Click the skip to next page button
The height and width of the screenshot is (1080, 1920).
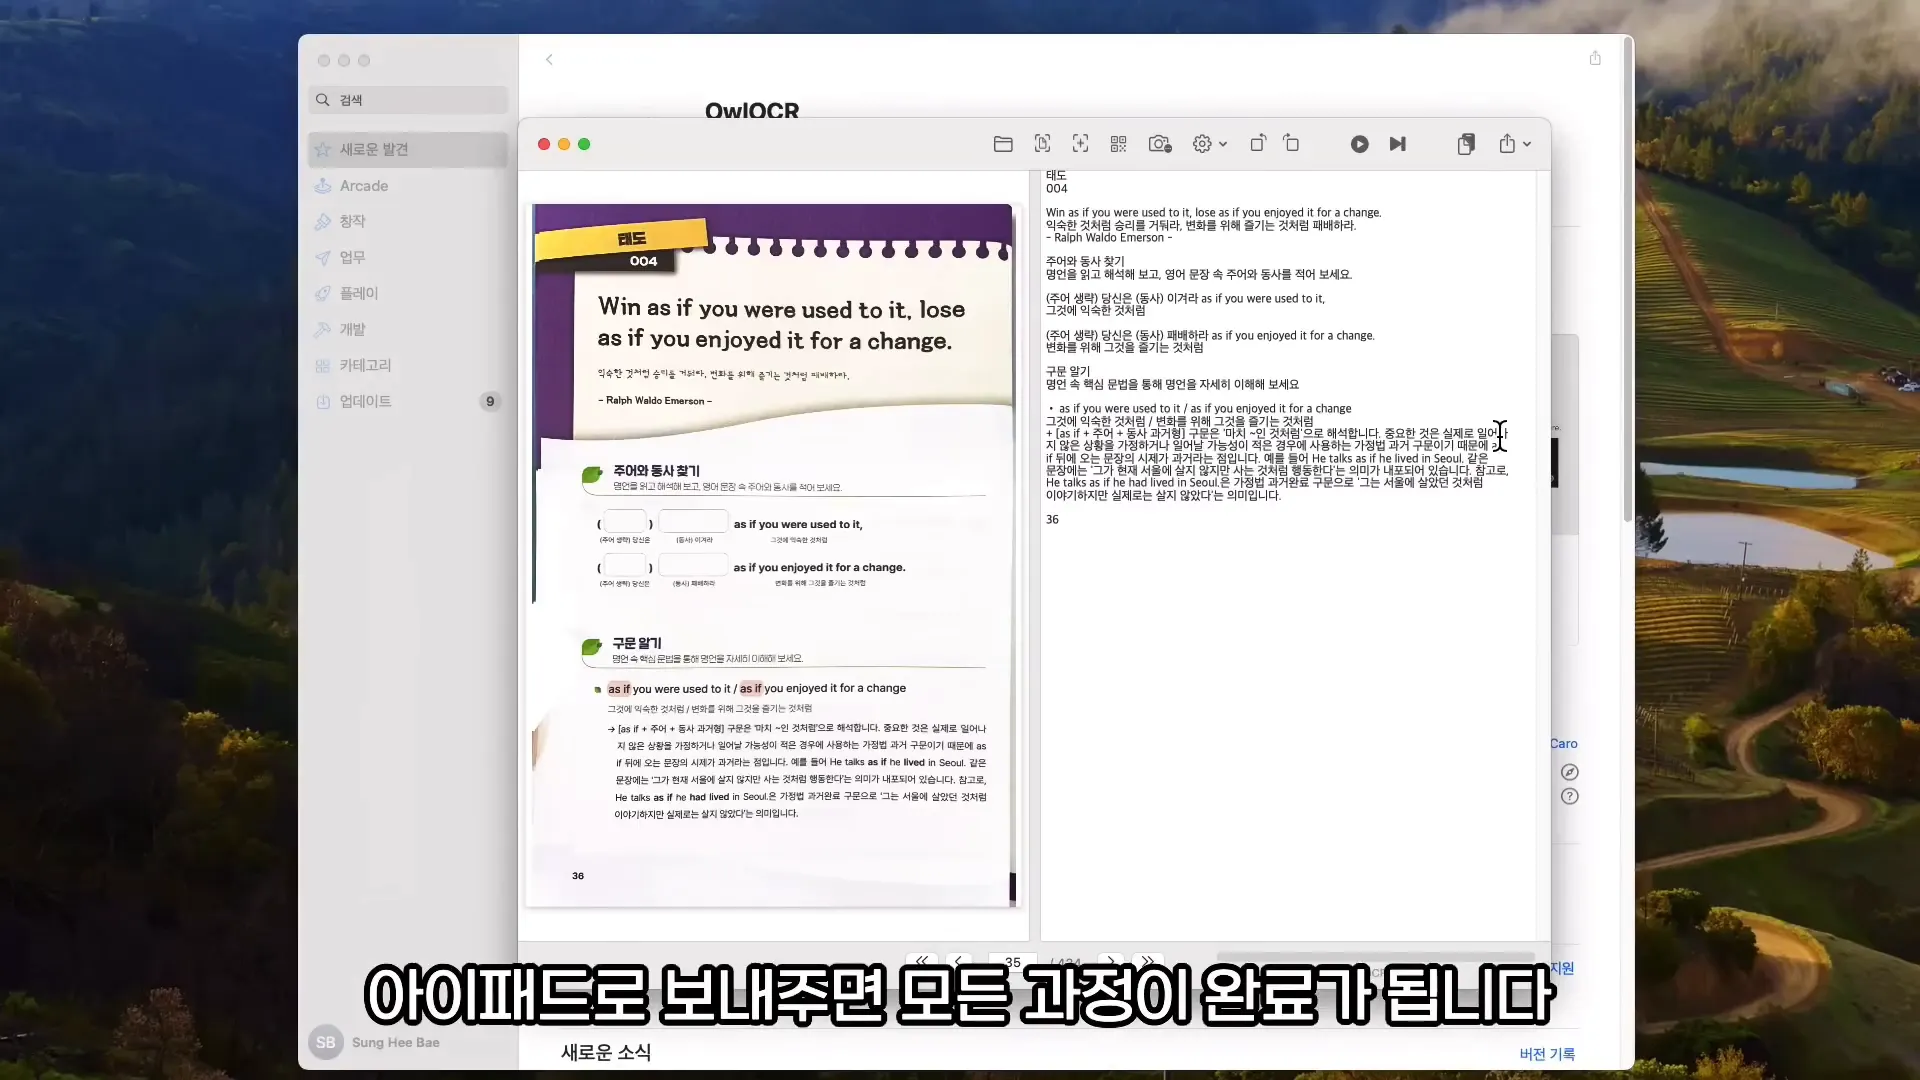[1398, 144]
